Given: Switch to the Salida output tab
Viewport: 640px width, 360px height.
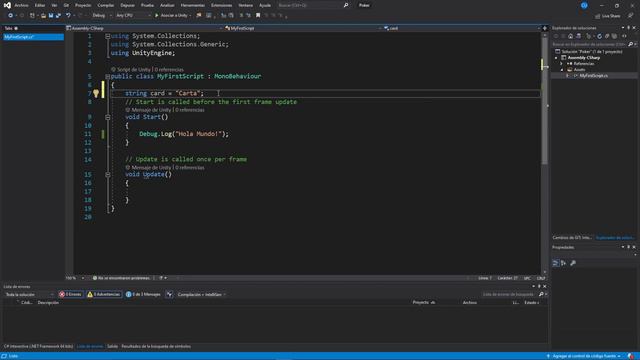Looking at the screenshot, I should (112, 347).
